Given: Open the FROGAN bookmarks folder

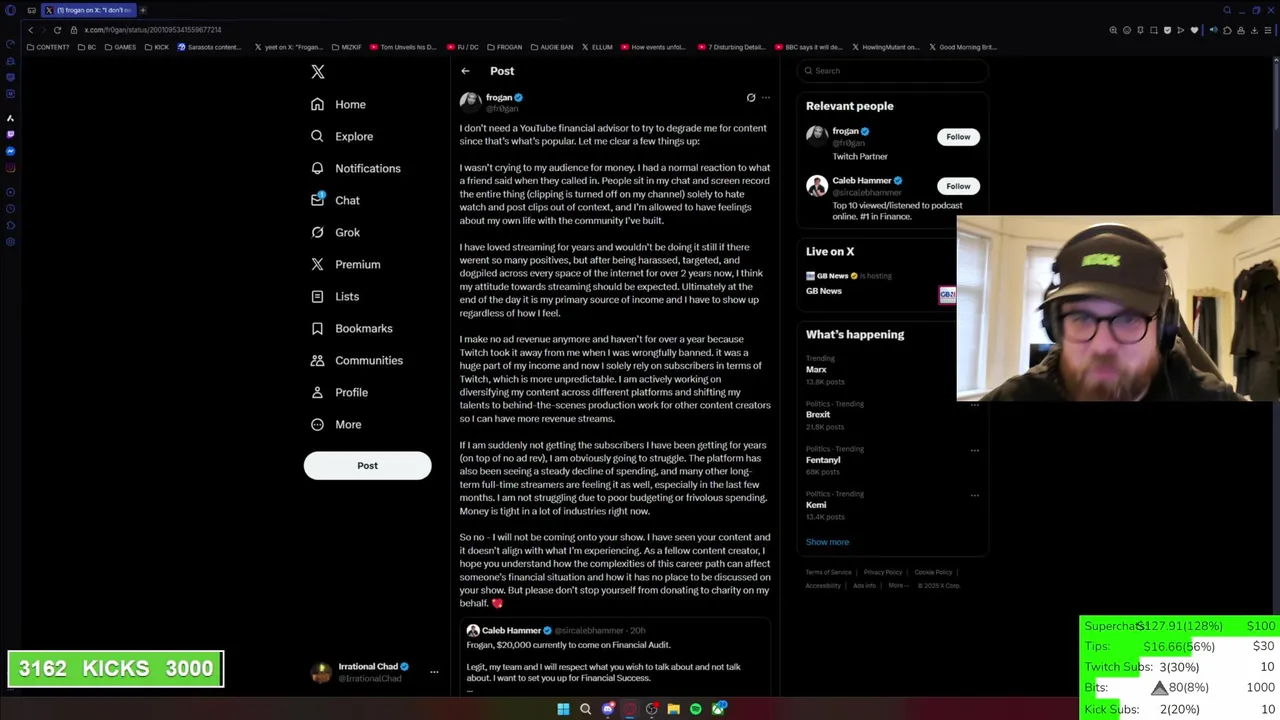Looking at the screenshot, I should pyautogui.click(x=505, y=47).
